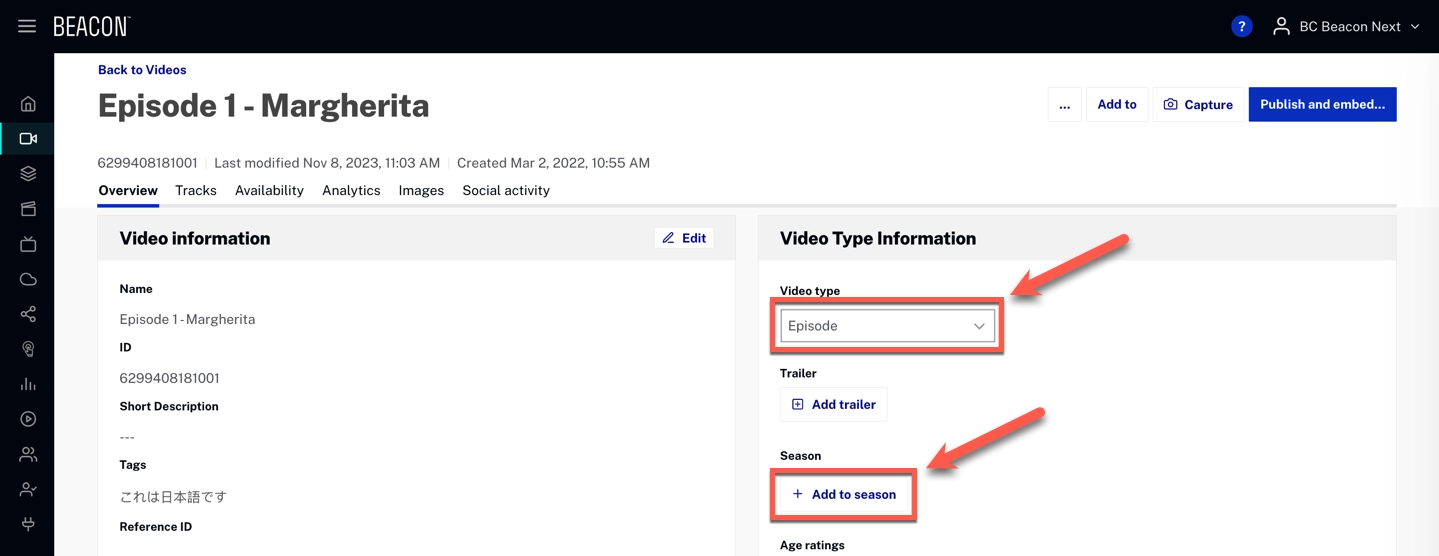Image resolution: width=1439 pixels, height=556 pixels.
Task: Click the Video Type Information heading
Action: 878,238
